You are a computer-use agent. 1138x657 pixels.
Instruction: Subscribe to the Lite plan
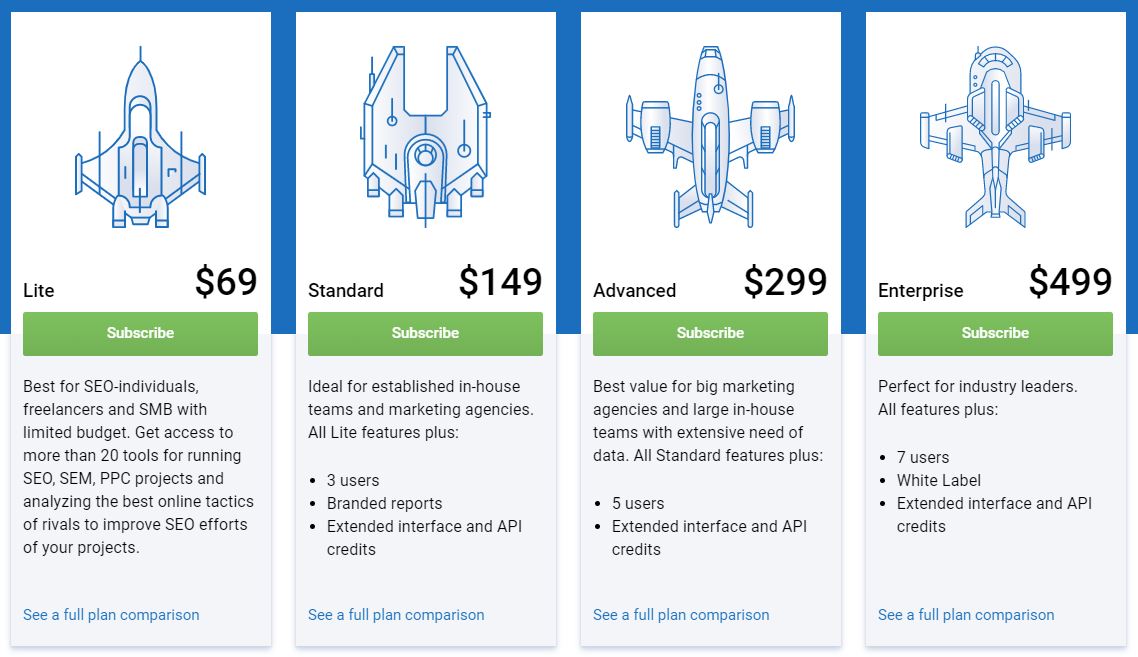point(140,333)
